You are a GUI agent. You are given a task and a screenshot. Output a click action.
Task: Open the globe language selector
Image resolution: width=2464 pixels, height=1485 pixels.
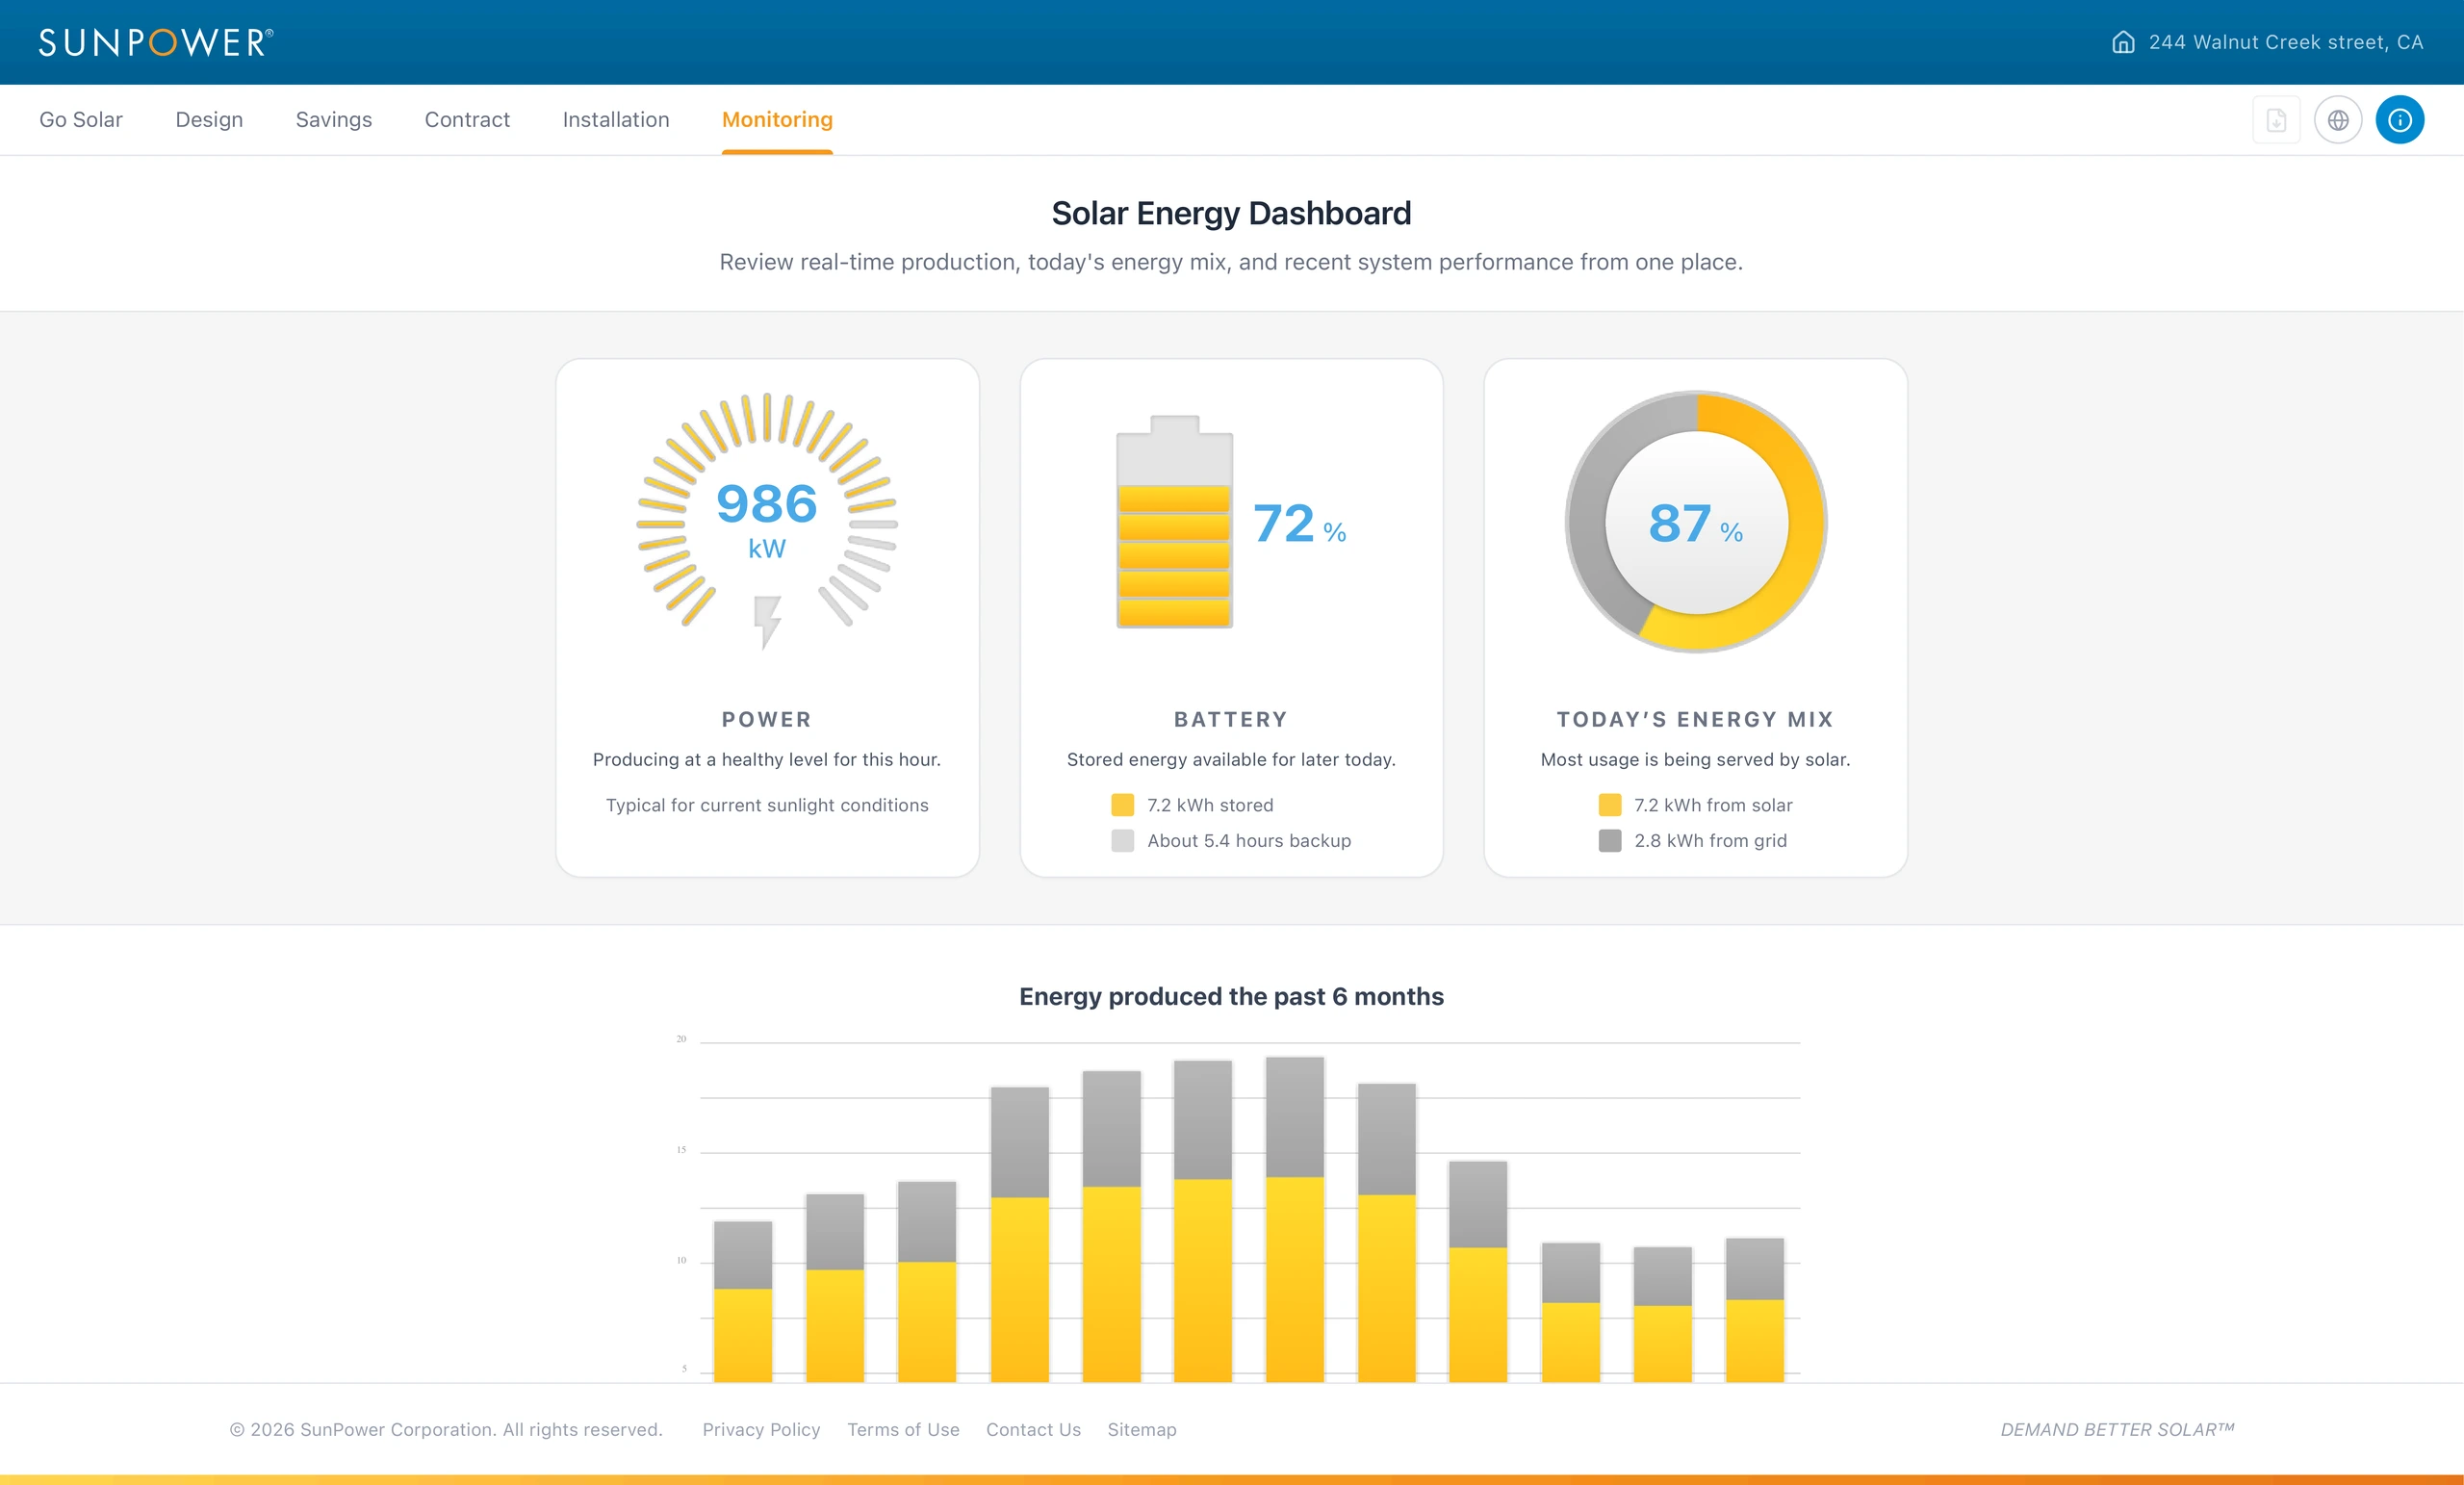click(x=2338, y=120)
